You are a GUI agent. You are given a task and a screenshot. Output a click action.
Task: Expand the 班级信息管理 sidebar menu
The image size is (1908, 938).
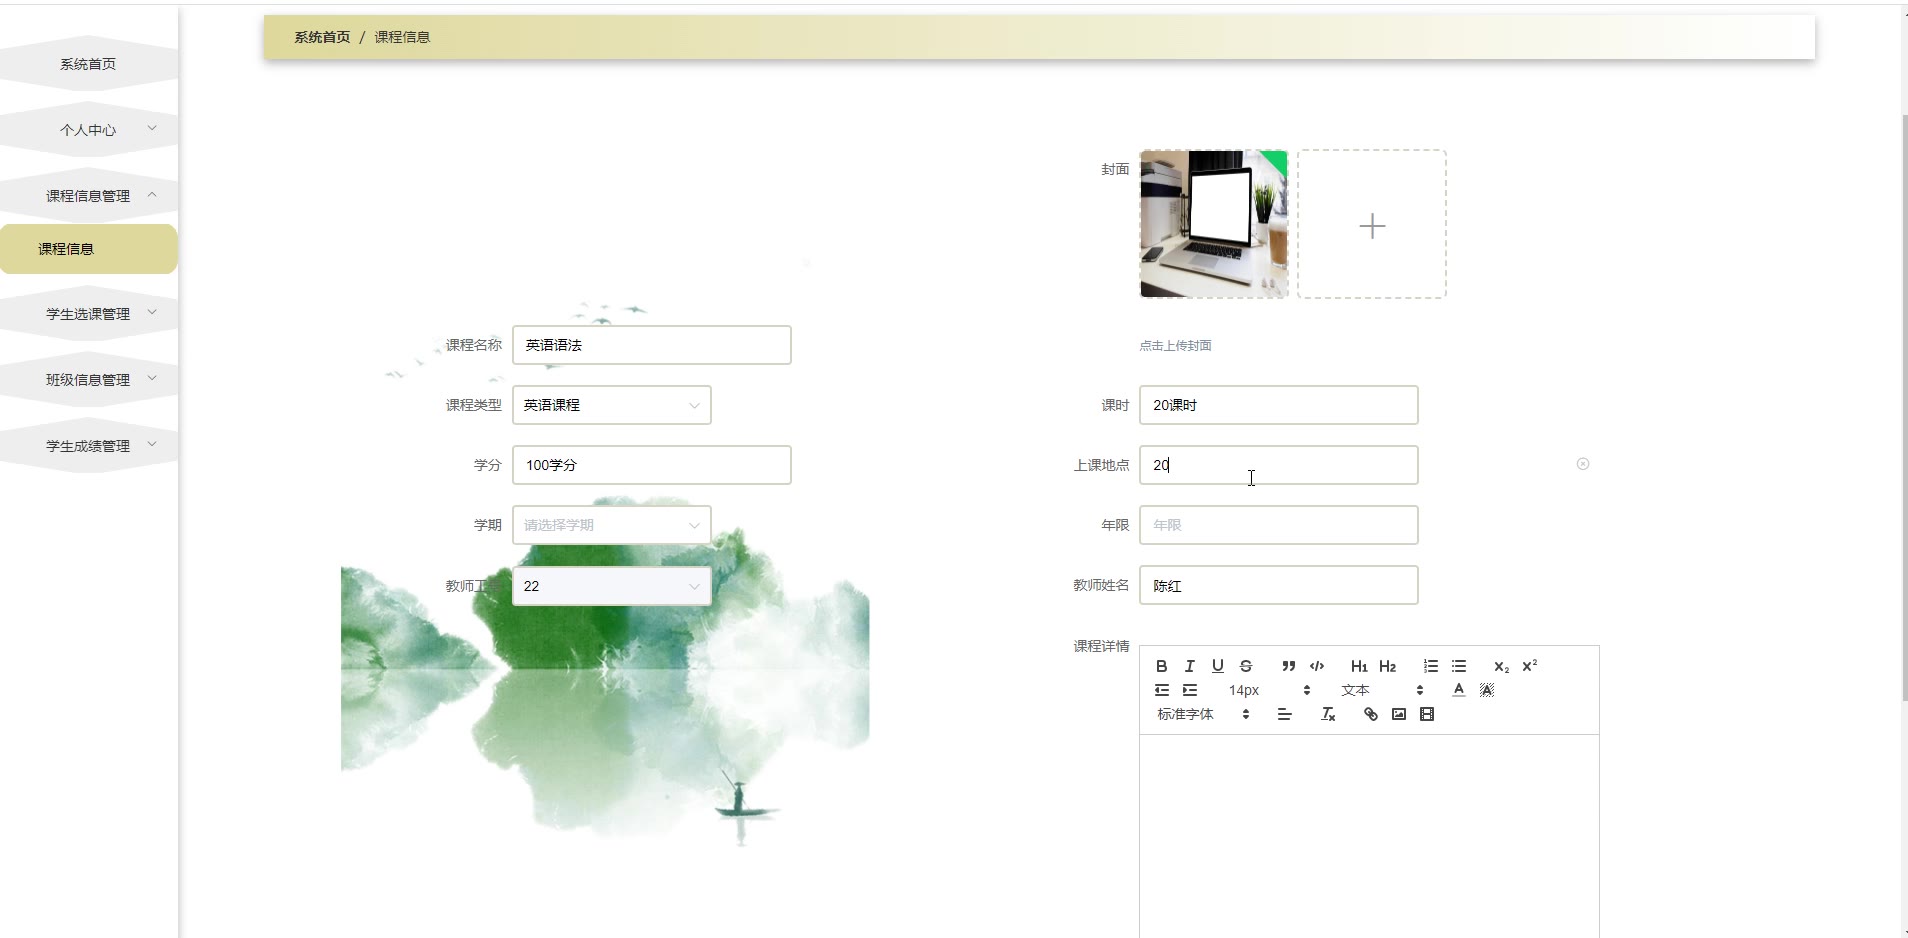pos(89,379)
